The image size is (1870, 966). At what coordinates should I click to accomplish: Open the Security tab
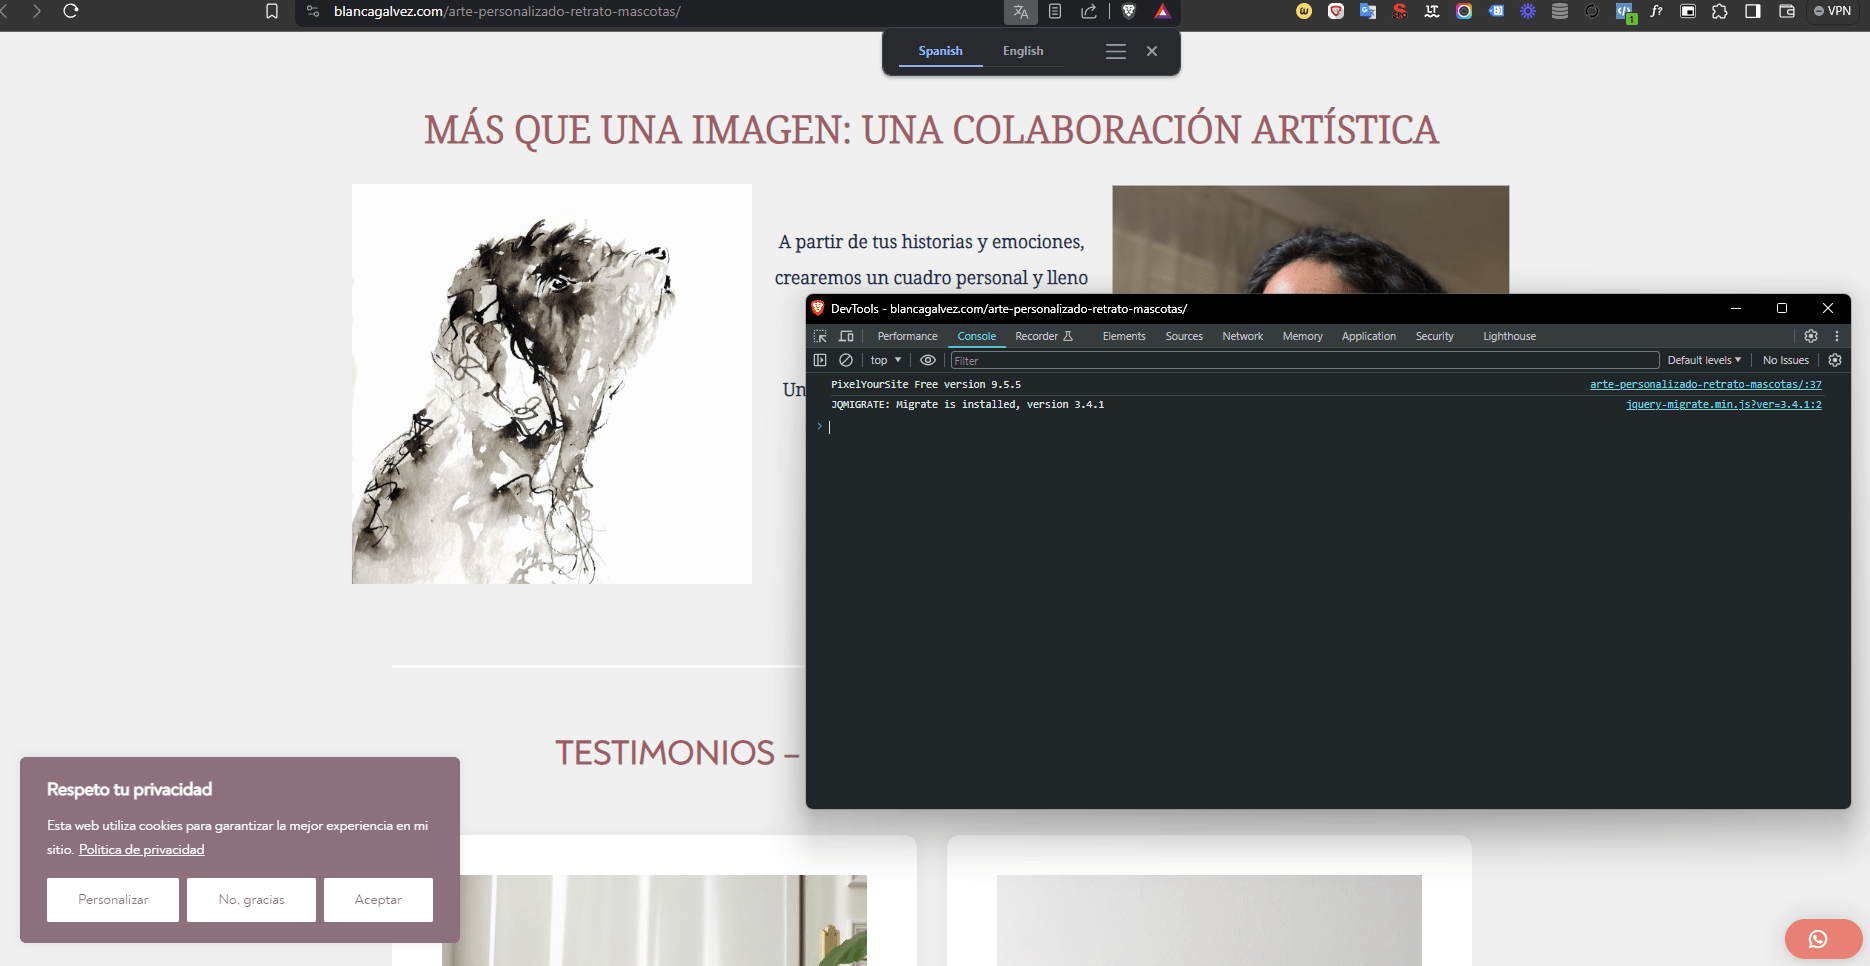(1434, 336)
